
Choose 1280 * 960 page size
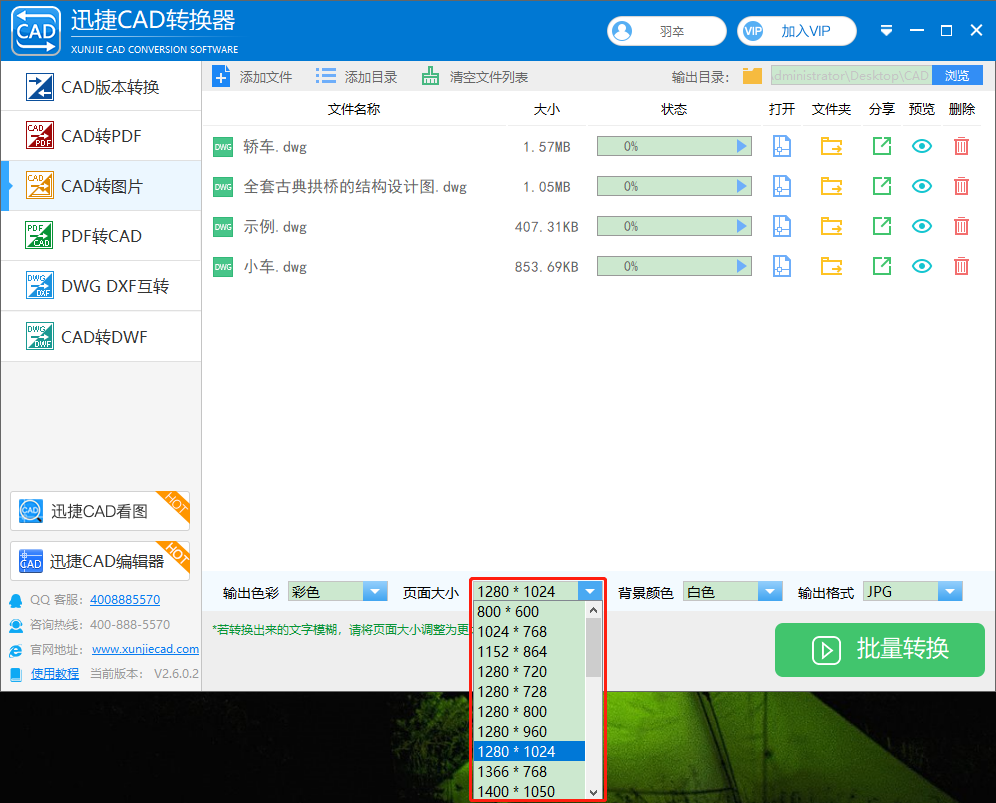[x=529, y=732]
